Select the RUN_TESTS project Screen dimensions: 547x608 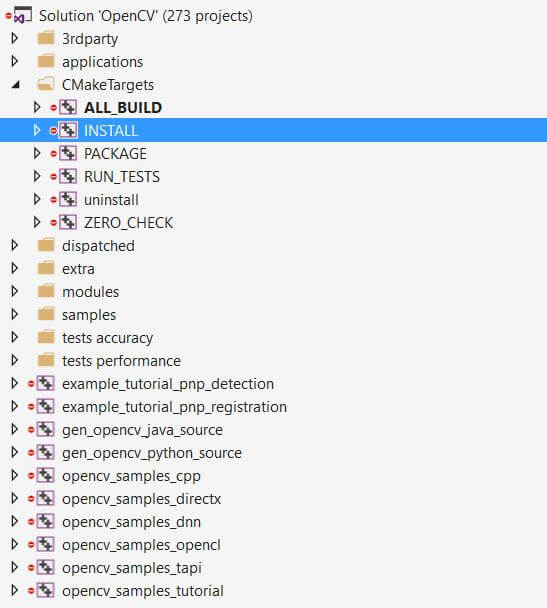coord(122,177)
